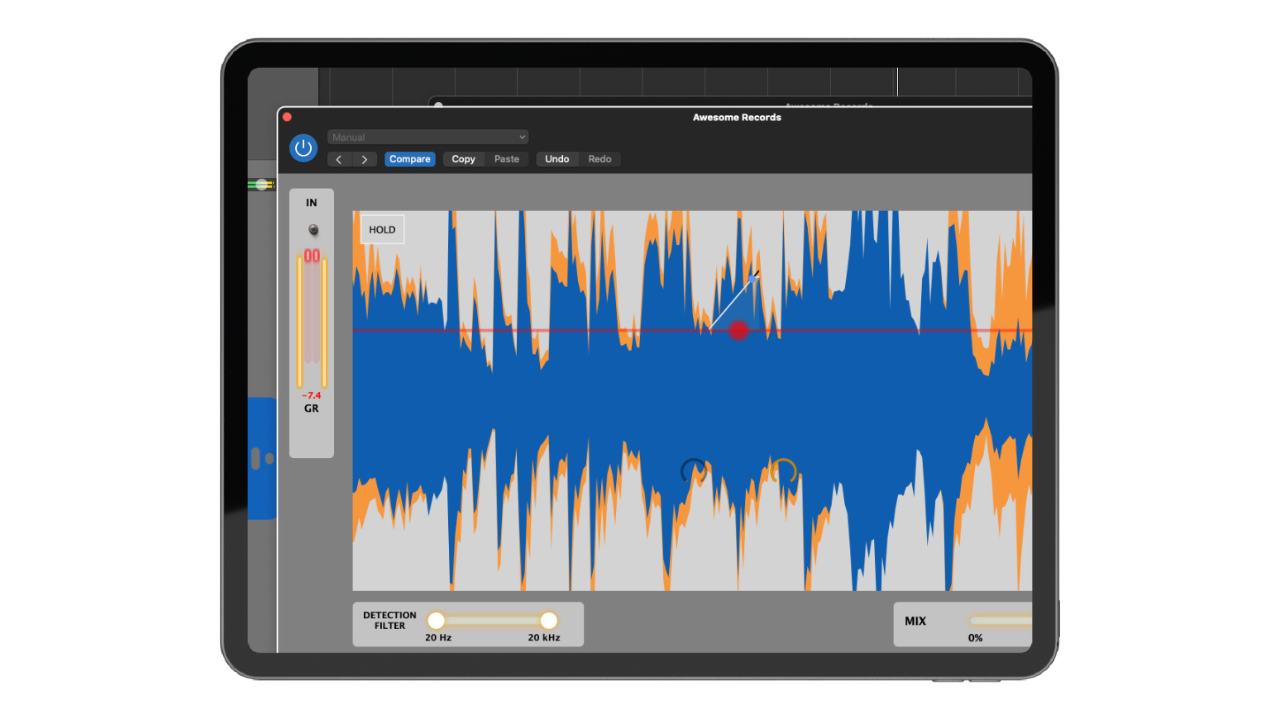Screen dimensions: 1280x720
Task: Open the Manual preset dropdown
Action: [427, 137]
